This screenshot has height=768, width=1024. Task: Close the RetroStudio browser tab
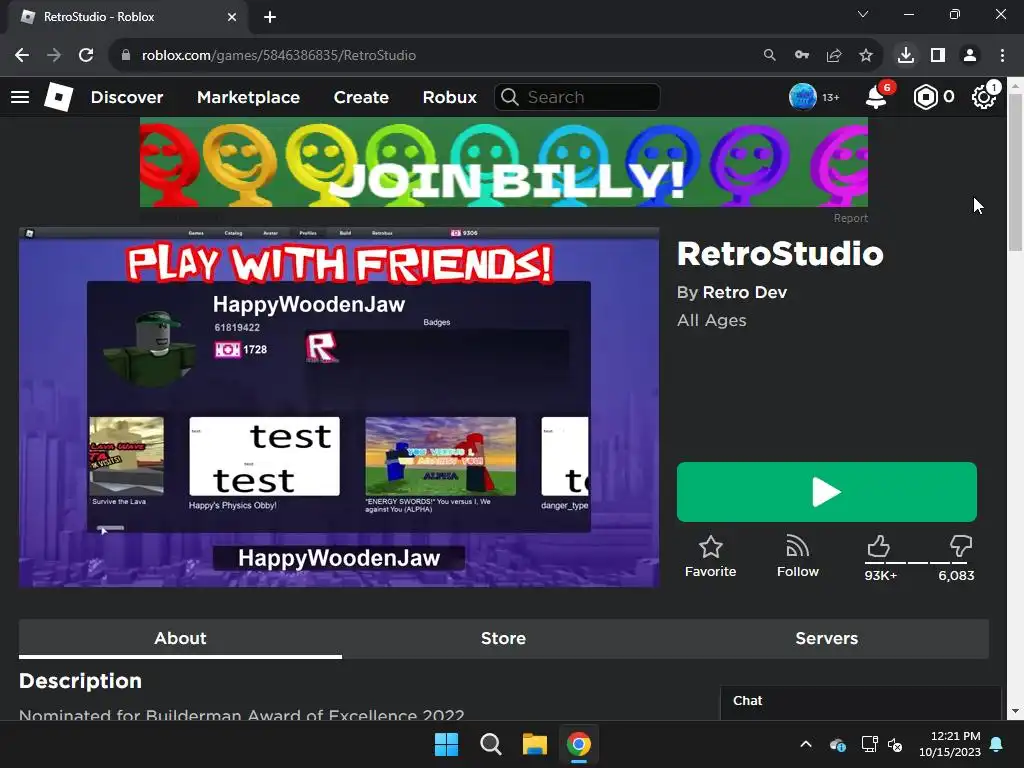tap(232, 17)
